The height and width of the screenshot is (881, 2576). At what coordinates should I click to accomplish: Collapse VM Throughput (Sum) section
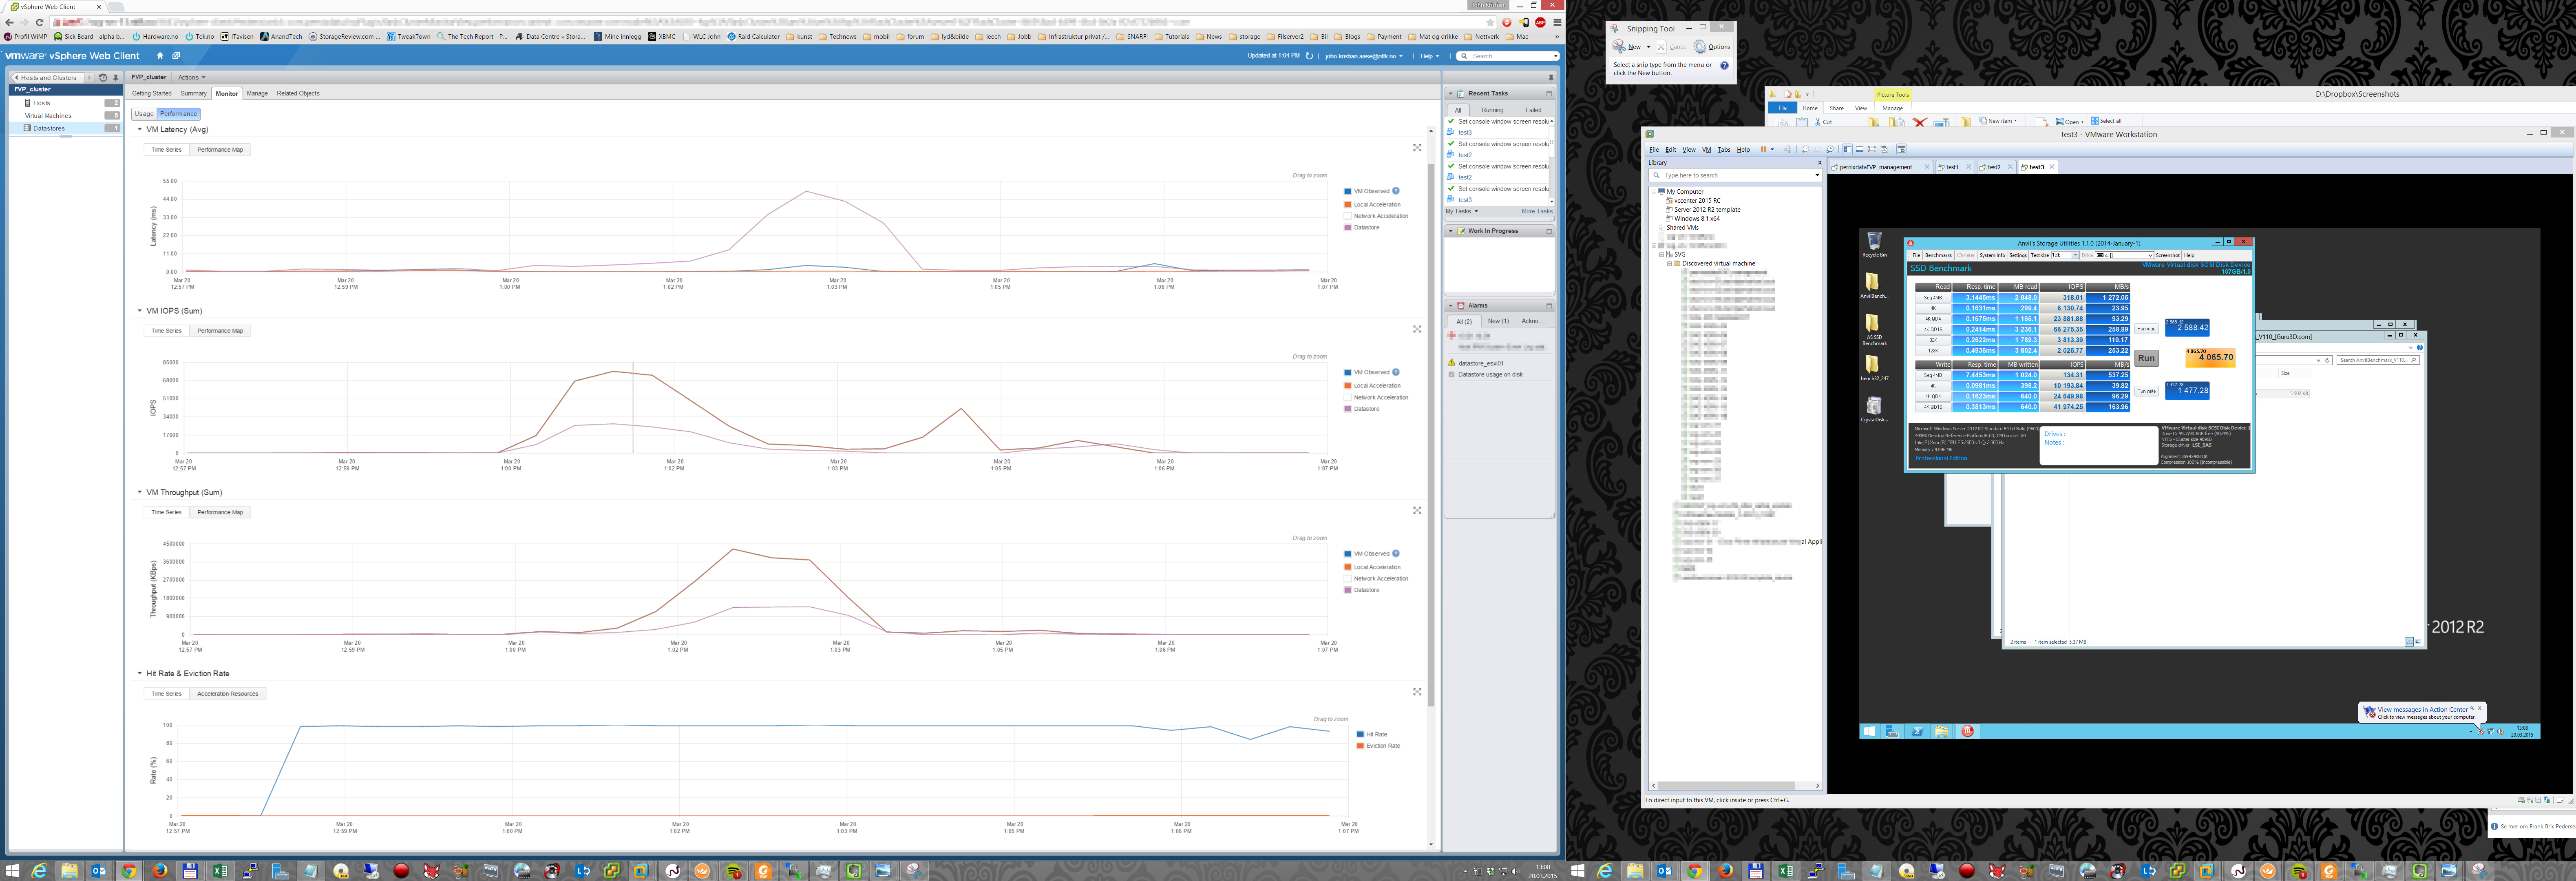point(140,492)
